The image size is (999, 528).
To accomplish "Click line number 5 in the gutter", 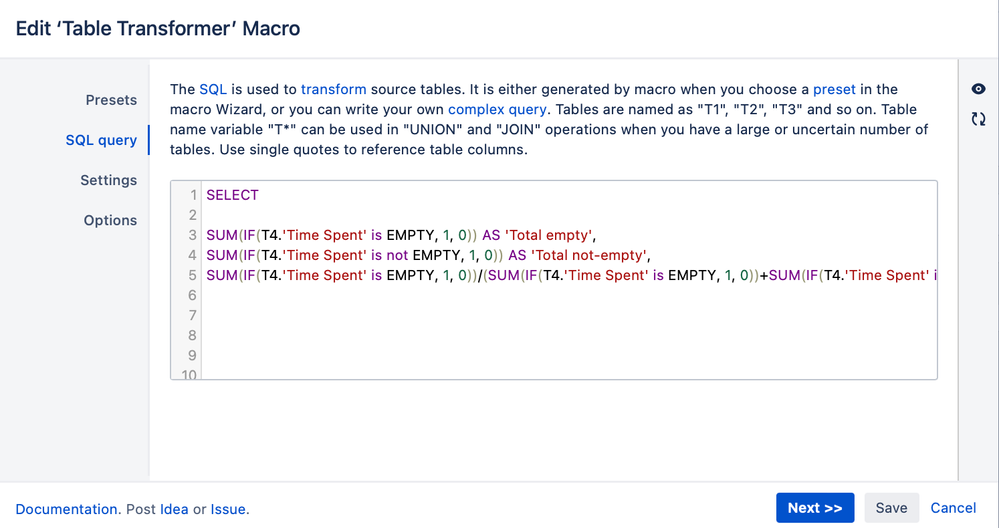I will point(192,275).
